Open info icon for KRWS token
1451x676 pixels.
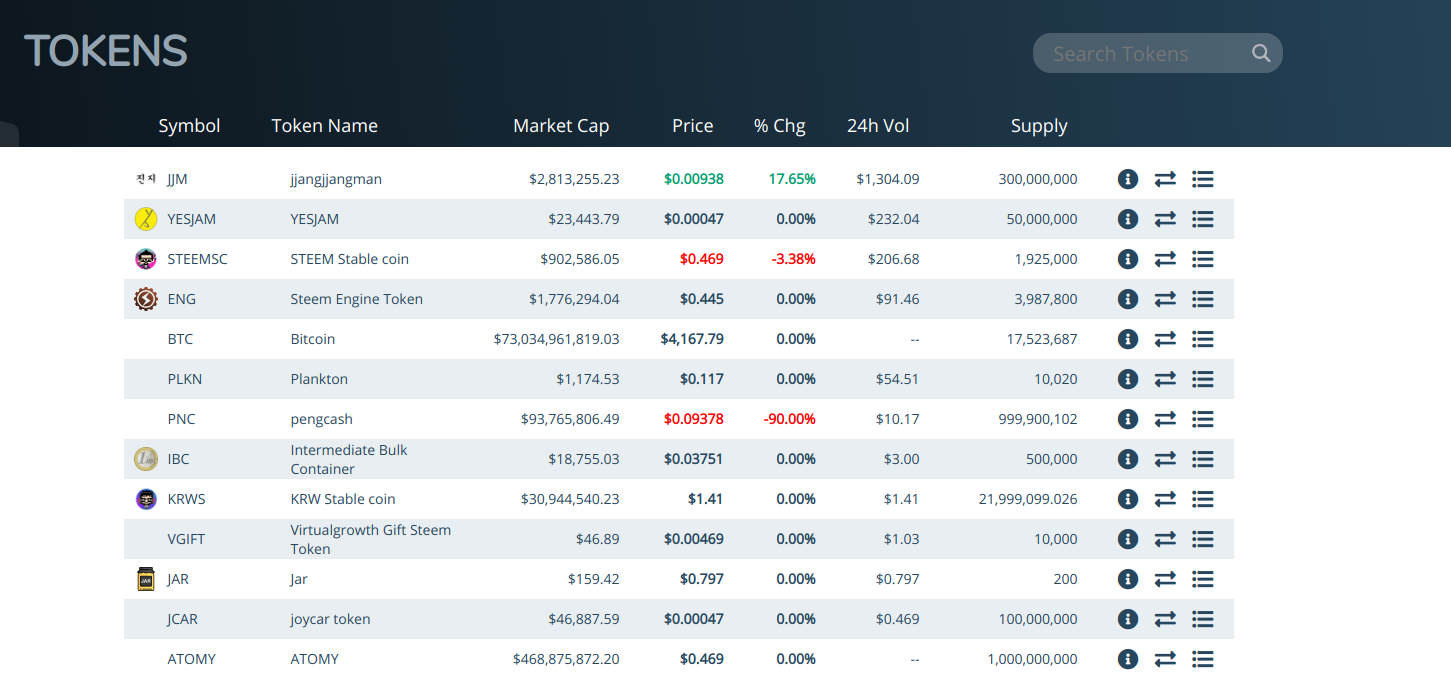1128,499
